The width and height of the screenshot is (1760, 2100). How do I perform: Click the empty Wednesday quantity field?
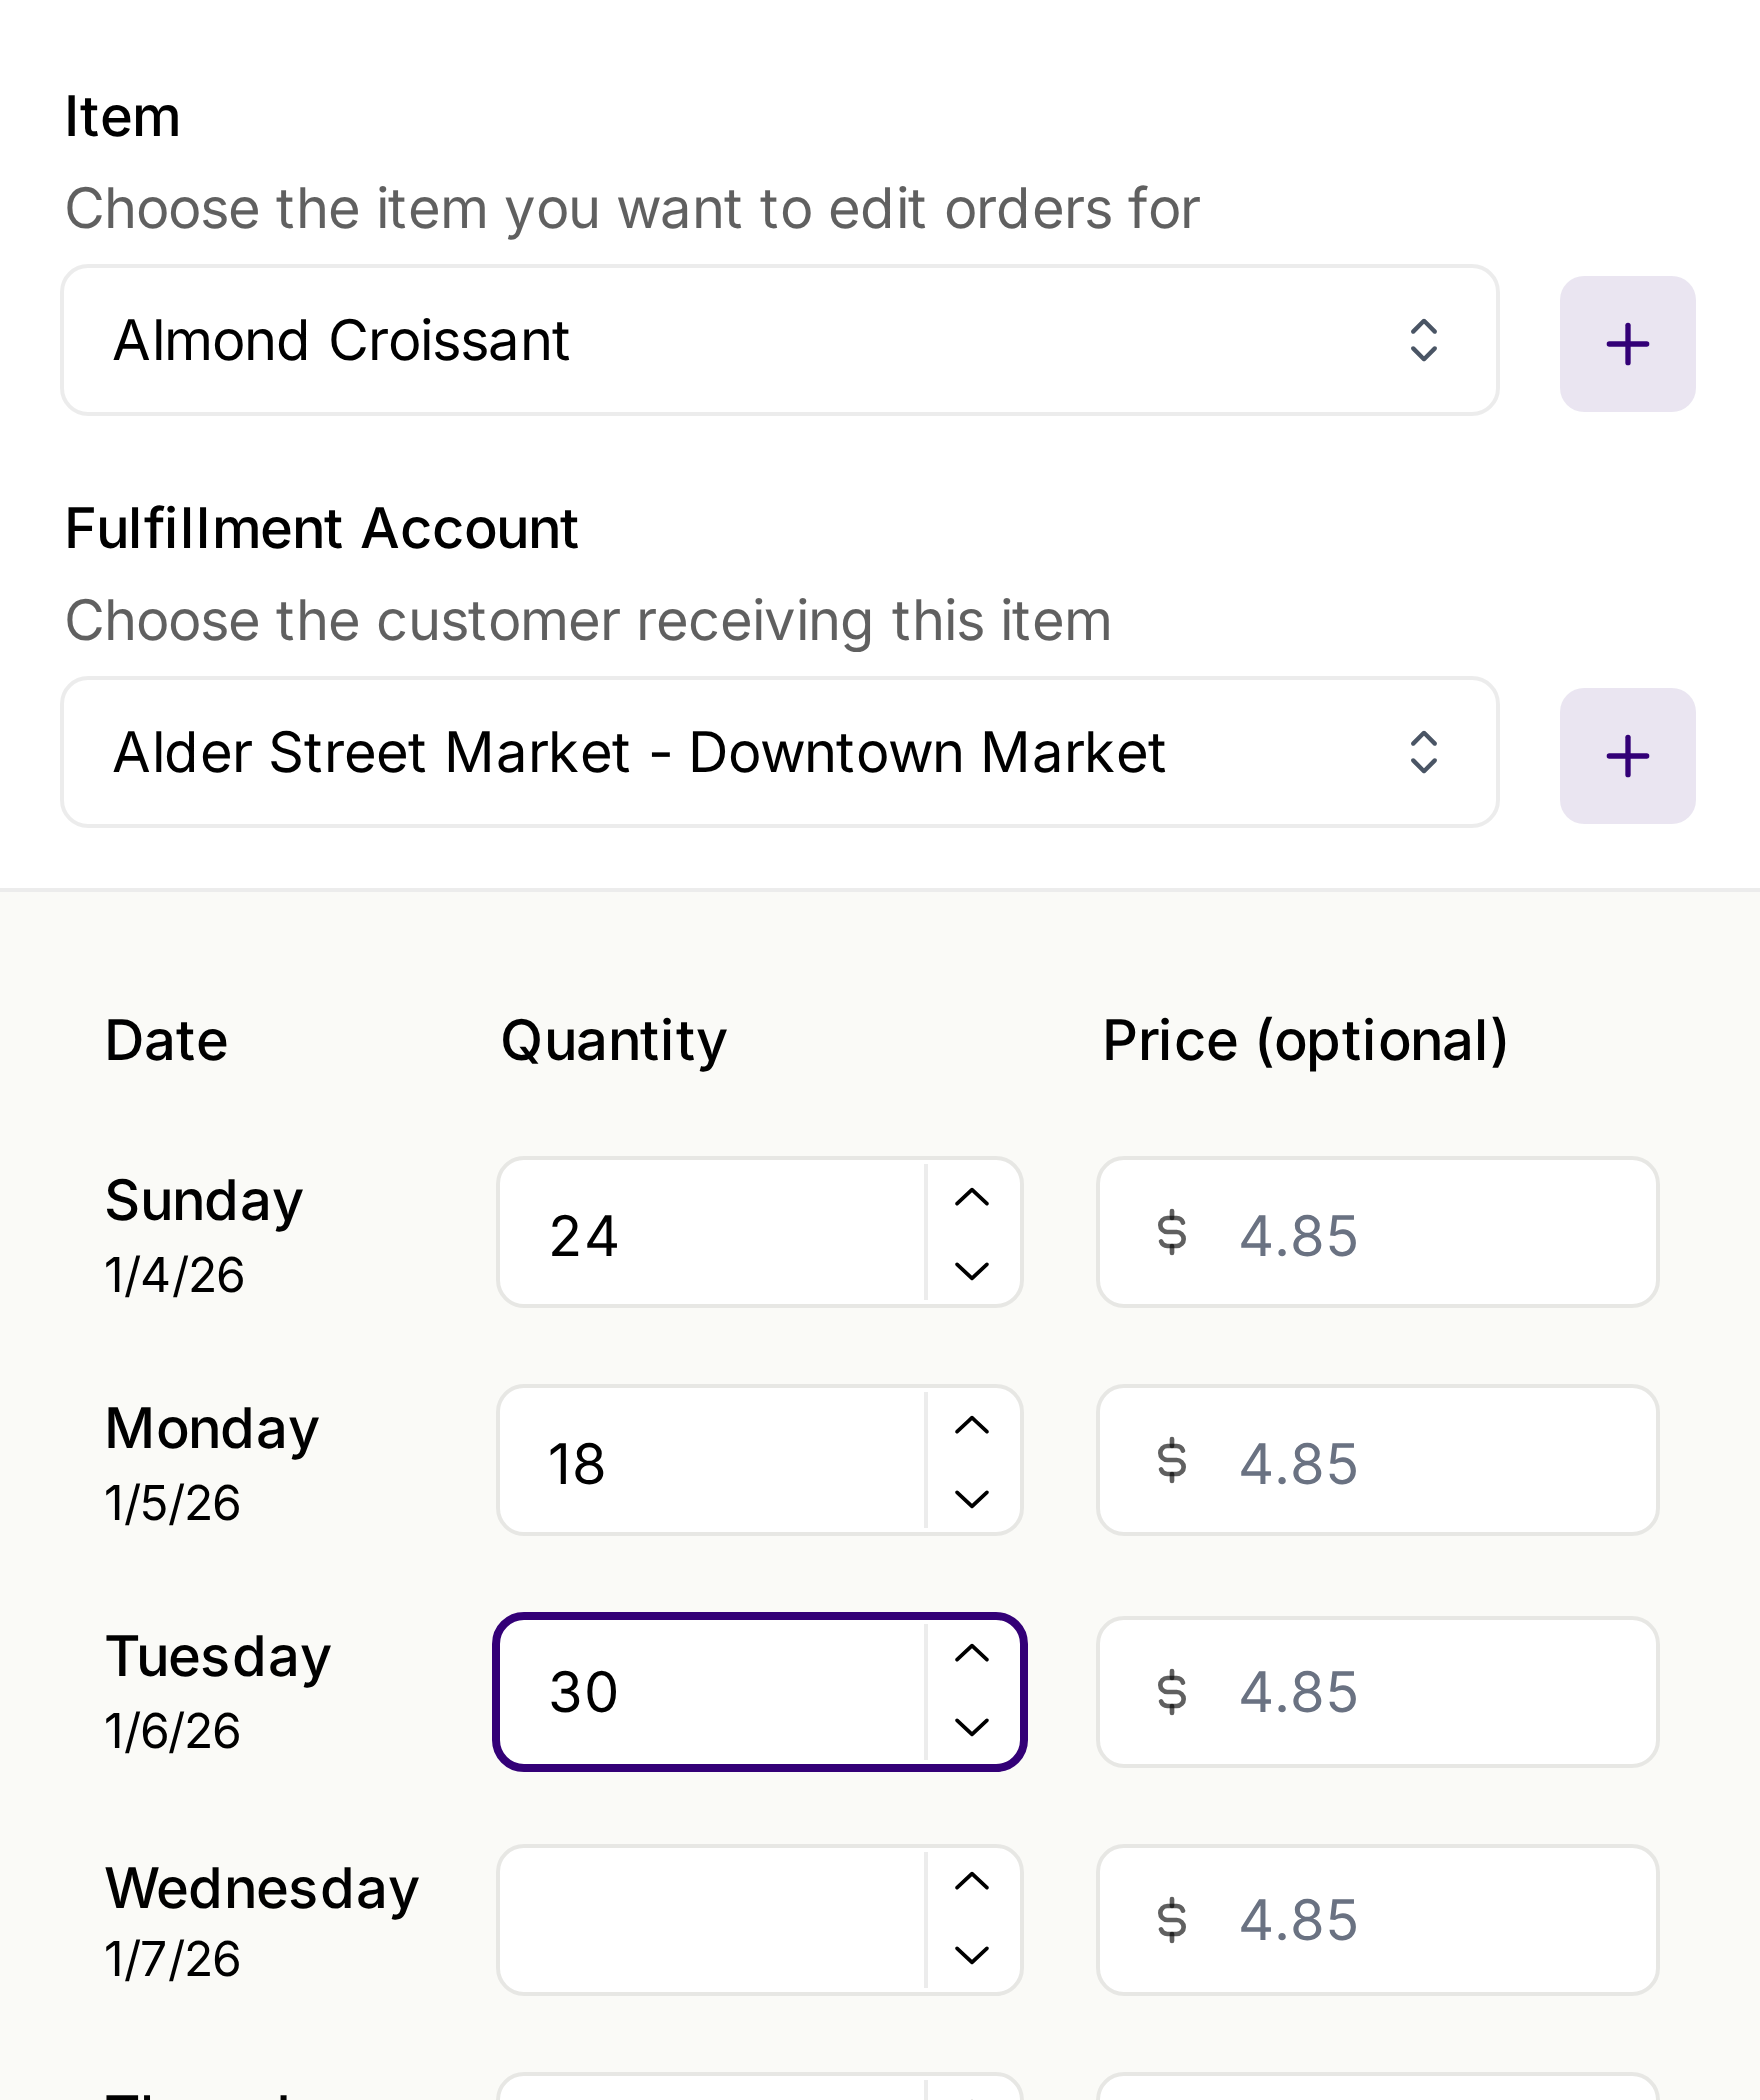tap(712, 1919)
